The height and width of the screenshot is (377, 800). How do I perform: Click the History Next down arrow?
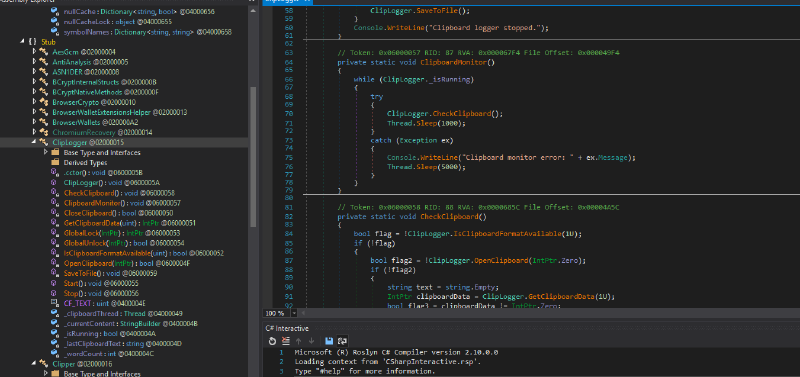coord(311,341)
